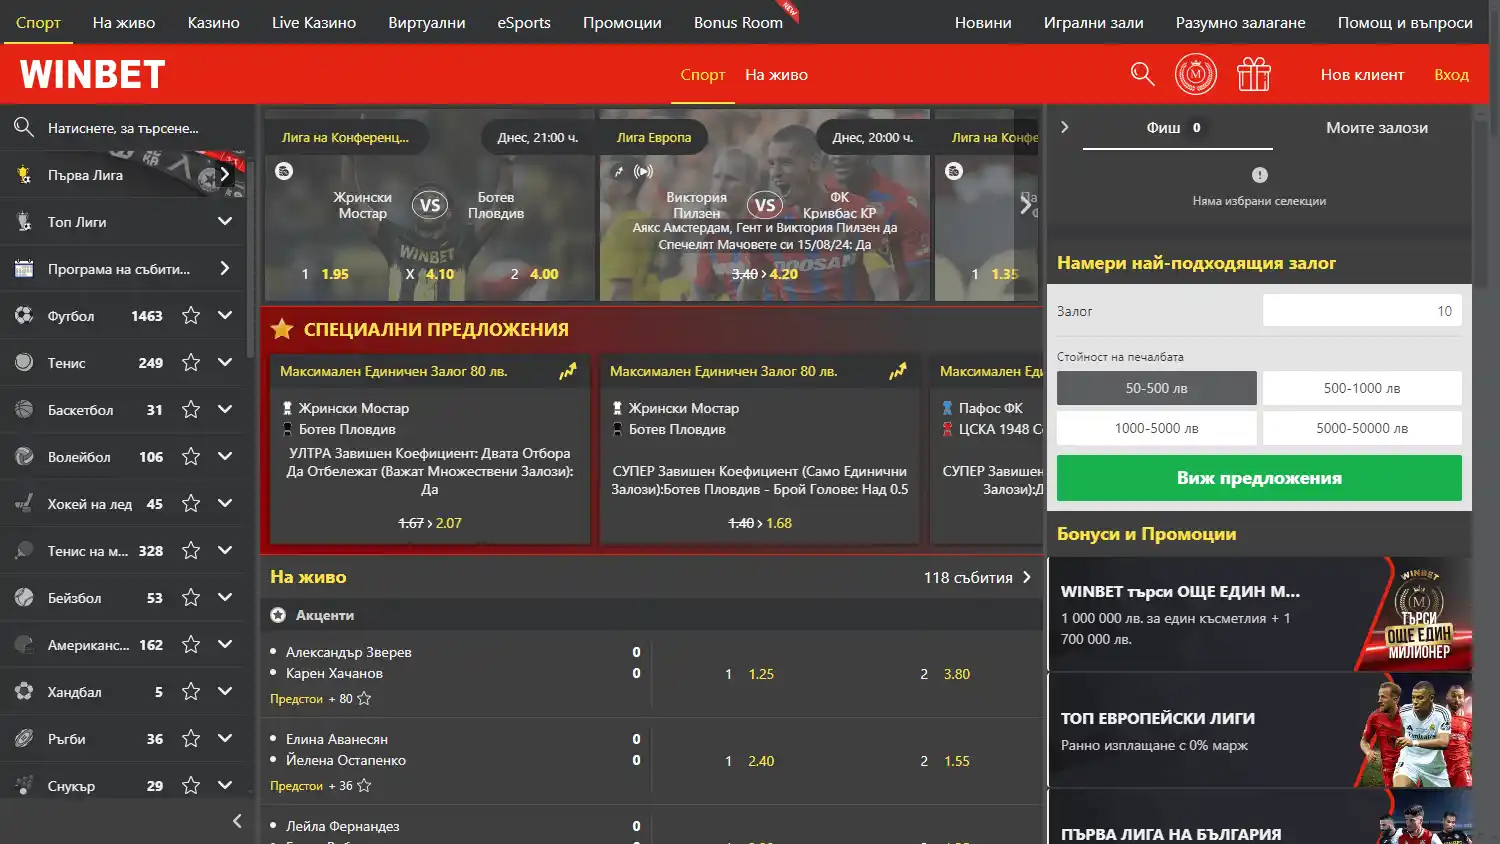Click the Виж предложения green button

[x=1259, y=478]
